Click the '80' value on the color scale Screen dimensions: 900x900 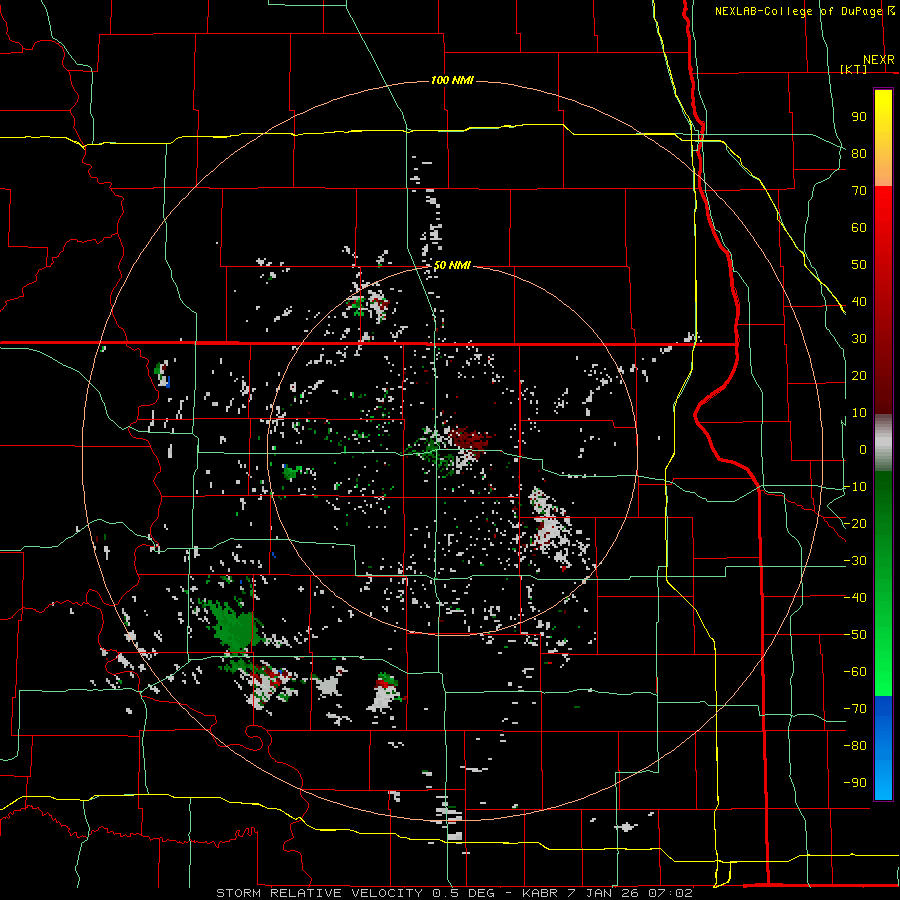(x=859, y=154)
